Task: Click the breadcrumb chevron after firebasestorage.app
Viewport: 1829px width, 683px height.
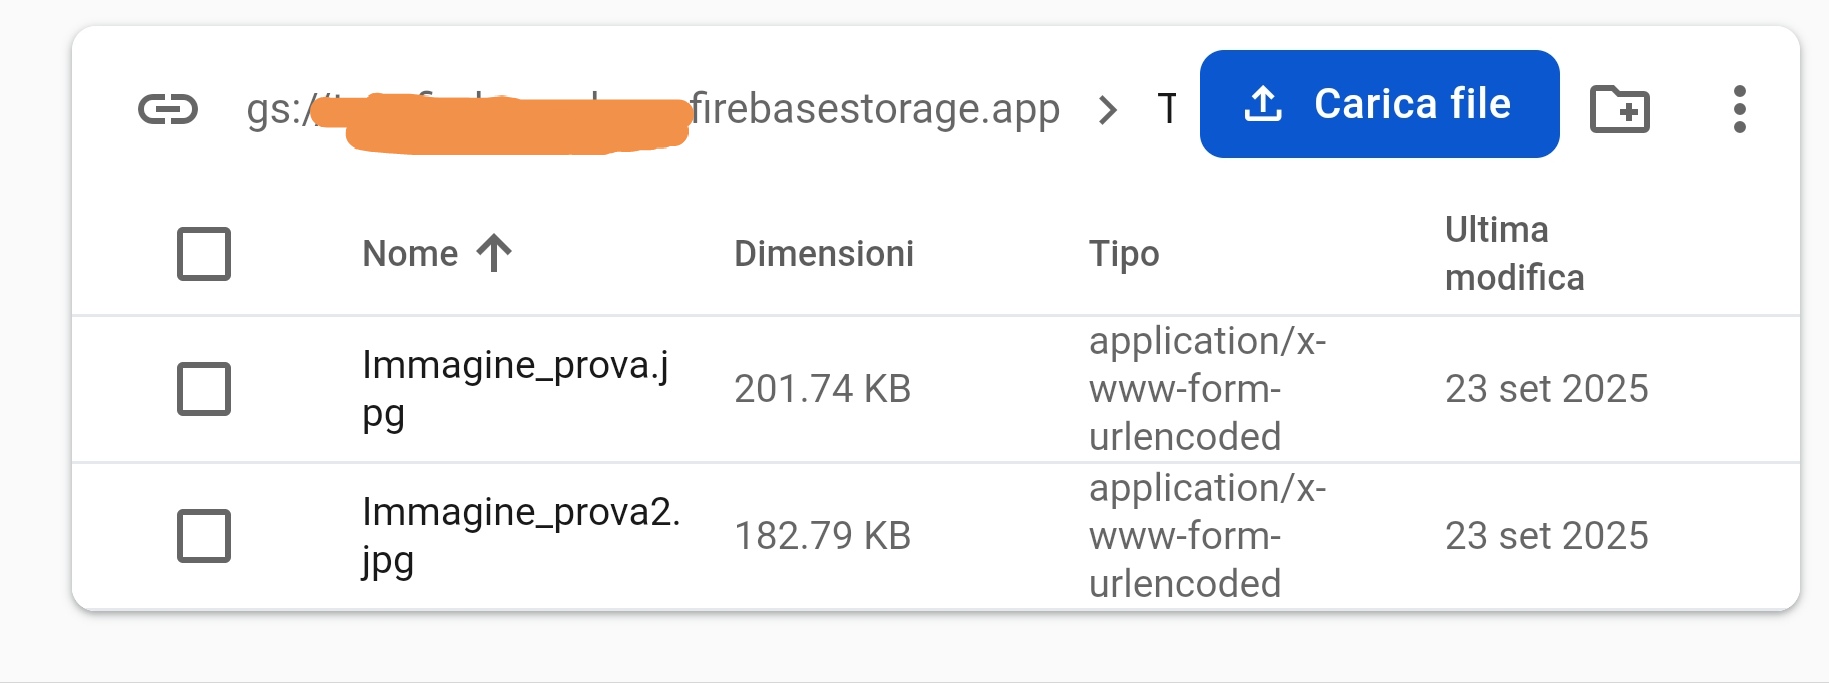Action: [x=1107, y=109]
